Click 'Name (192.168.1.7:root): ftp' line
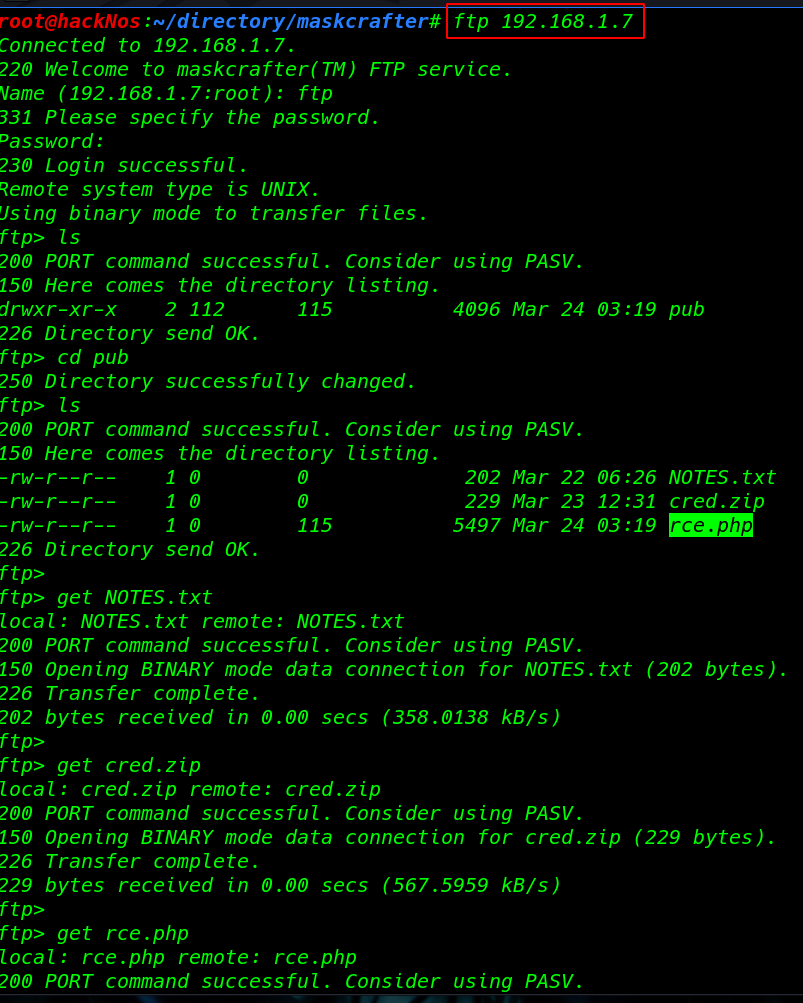The image size is (803, 1003). (166, 93)
